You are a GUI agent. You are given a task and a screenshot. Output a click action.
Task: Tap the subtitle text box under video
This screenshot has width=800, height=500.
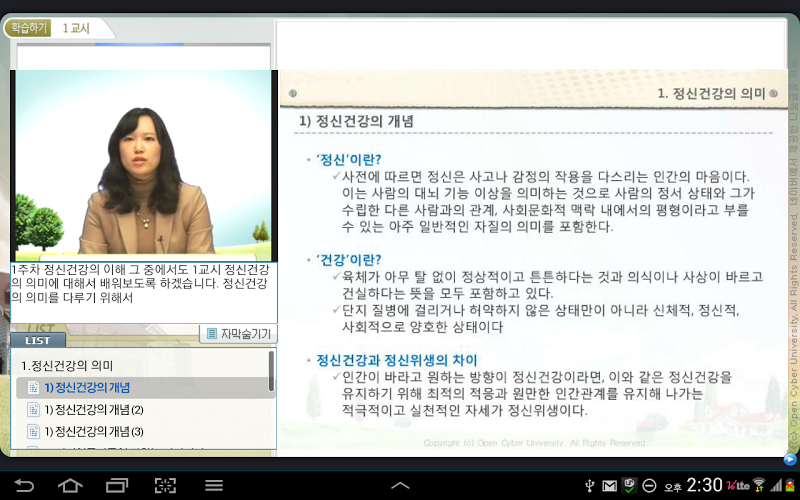click(144, 292)
